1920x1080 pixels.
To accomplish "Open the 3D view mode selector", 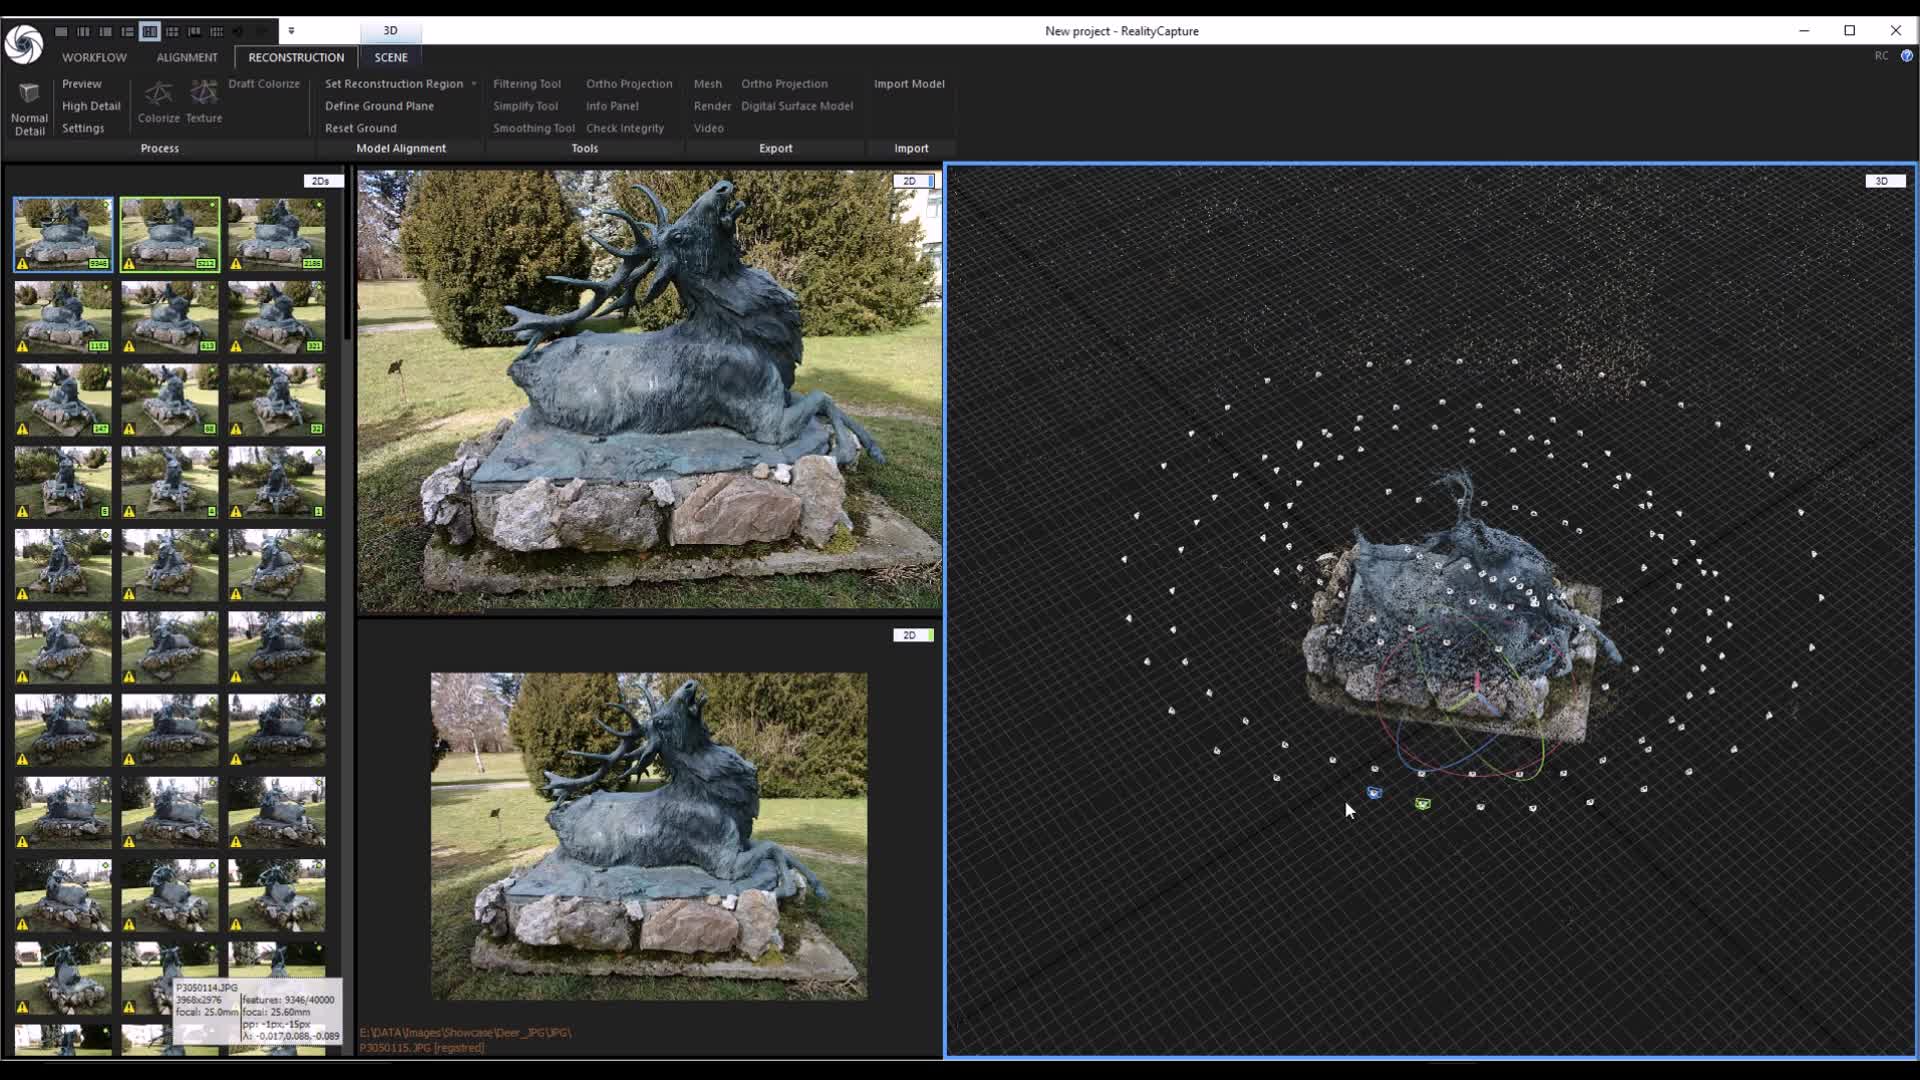I will pos(1884,181).
